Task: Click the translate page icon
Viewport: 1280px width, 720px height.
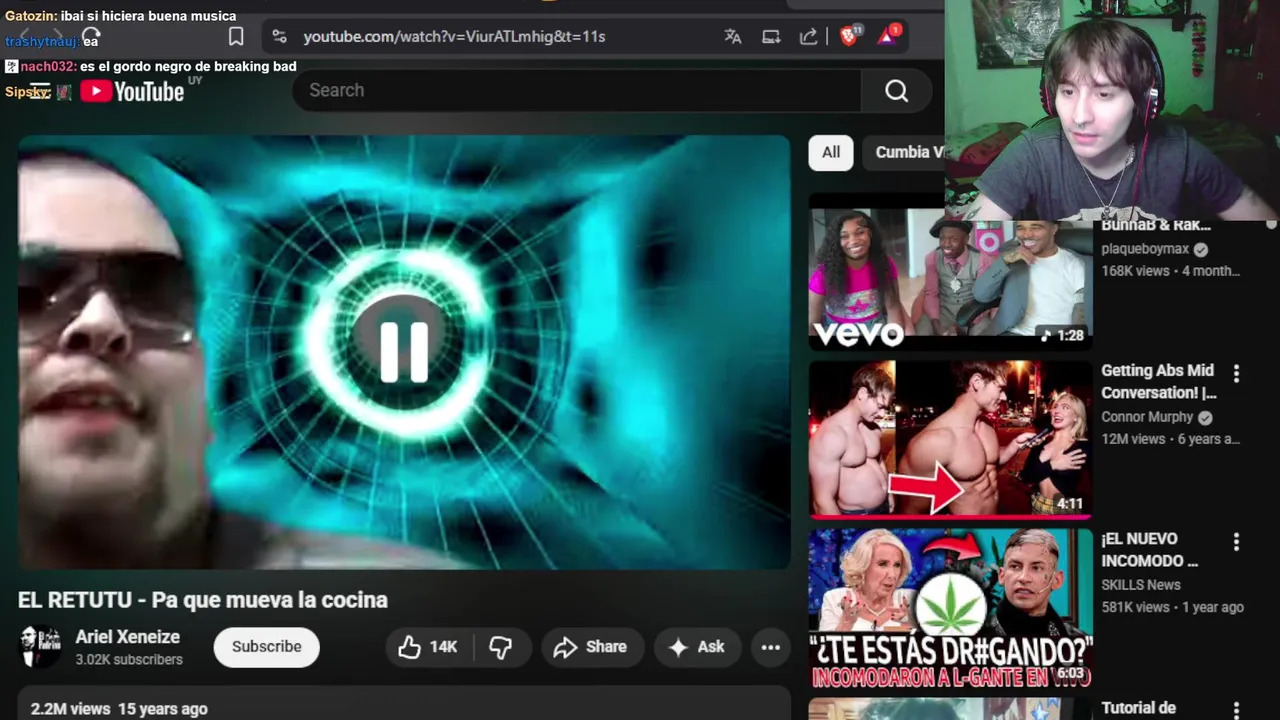Action: (x=733, y=37)
